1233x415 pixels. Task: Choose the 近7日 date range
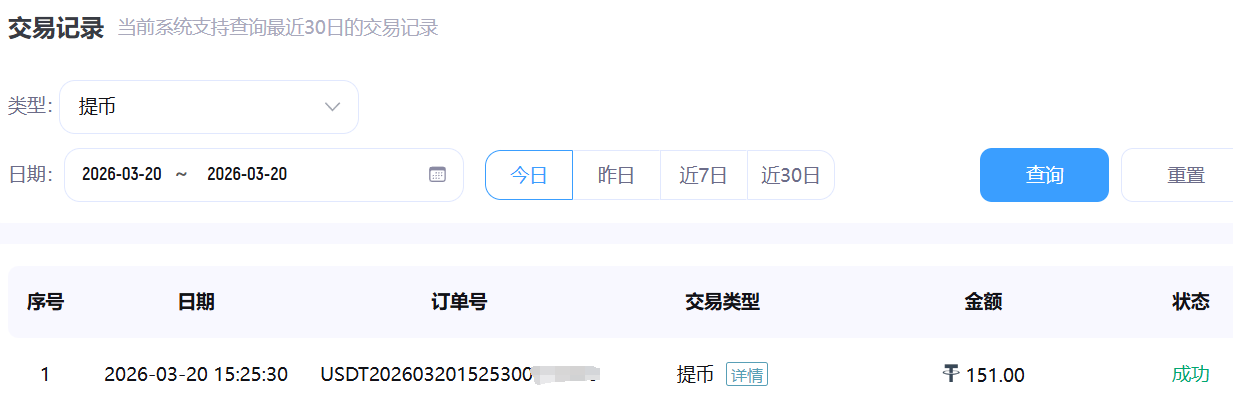pyautogui.click(x=703, y=175)
